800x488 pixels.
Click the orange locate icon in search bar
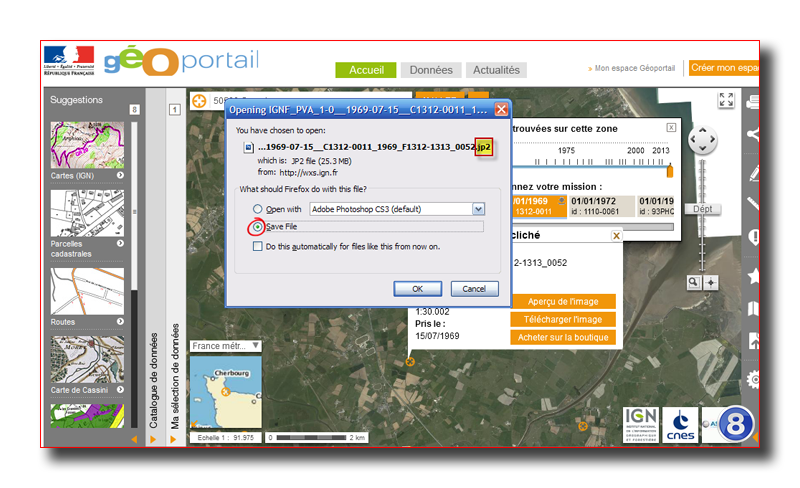tap(199, 101)
